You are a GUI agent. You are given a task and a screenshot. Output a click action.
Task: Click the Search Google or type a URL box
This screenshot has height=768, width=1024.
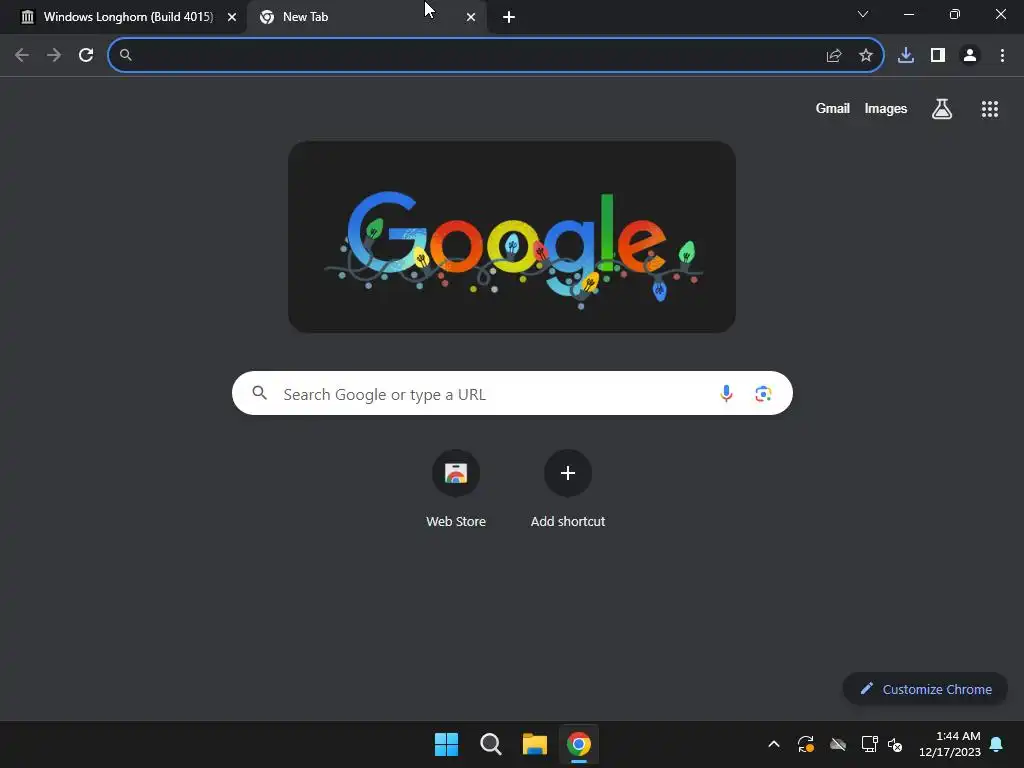click(x=512, y=393)
